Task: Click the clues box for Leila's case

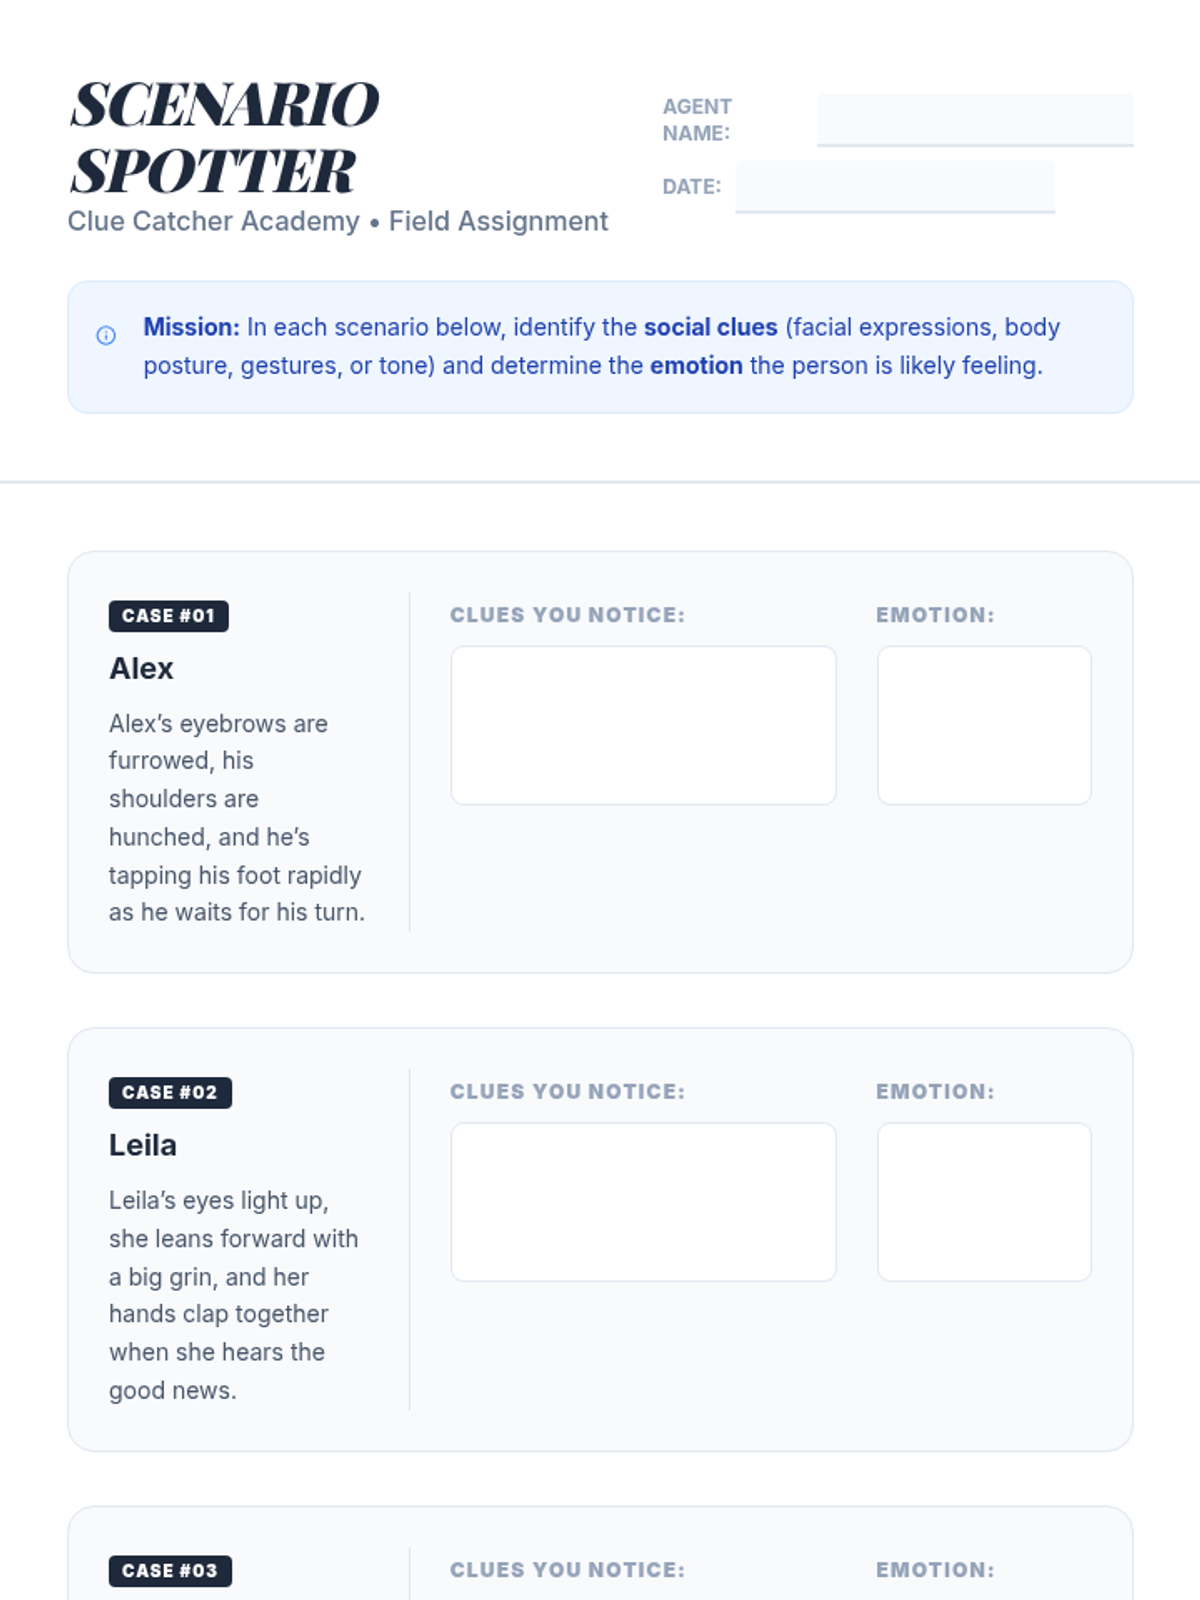Action: pyautogui.click(x=643, y=1202)
